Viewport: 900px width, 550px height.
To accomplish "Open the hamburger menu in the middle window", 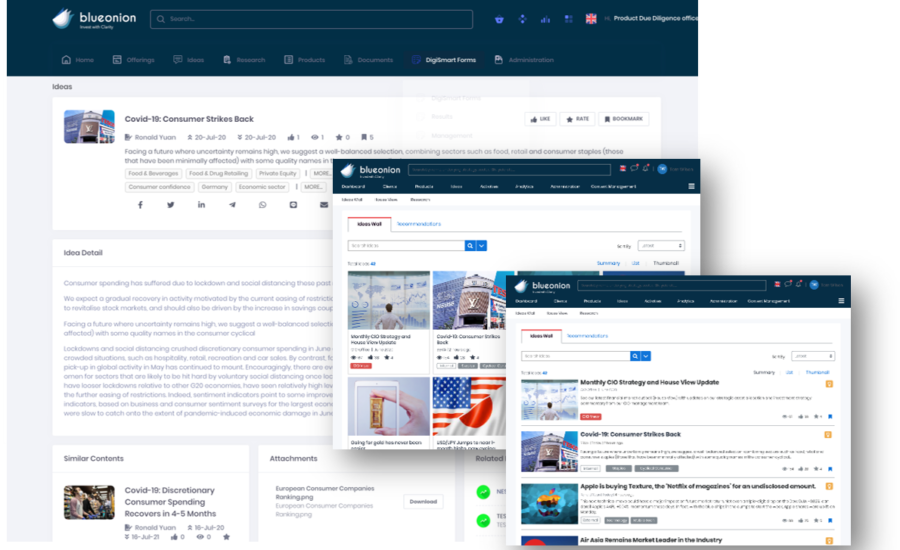I will pyautogui.click(x=691, y=186).
